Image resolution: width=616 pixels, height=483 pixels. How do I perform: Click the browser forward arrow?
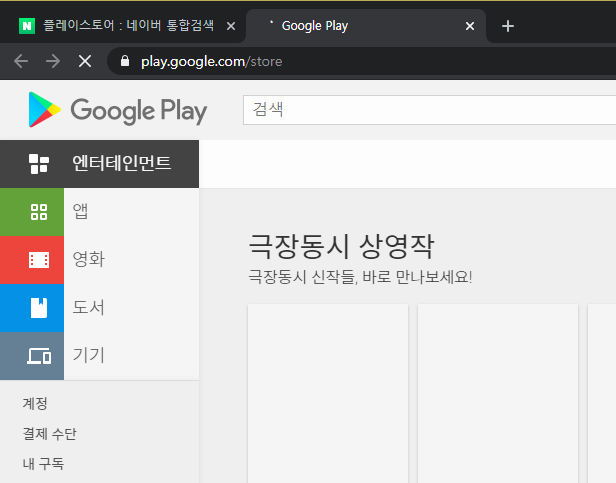tap(53, 61)
